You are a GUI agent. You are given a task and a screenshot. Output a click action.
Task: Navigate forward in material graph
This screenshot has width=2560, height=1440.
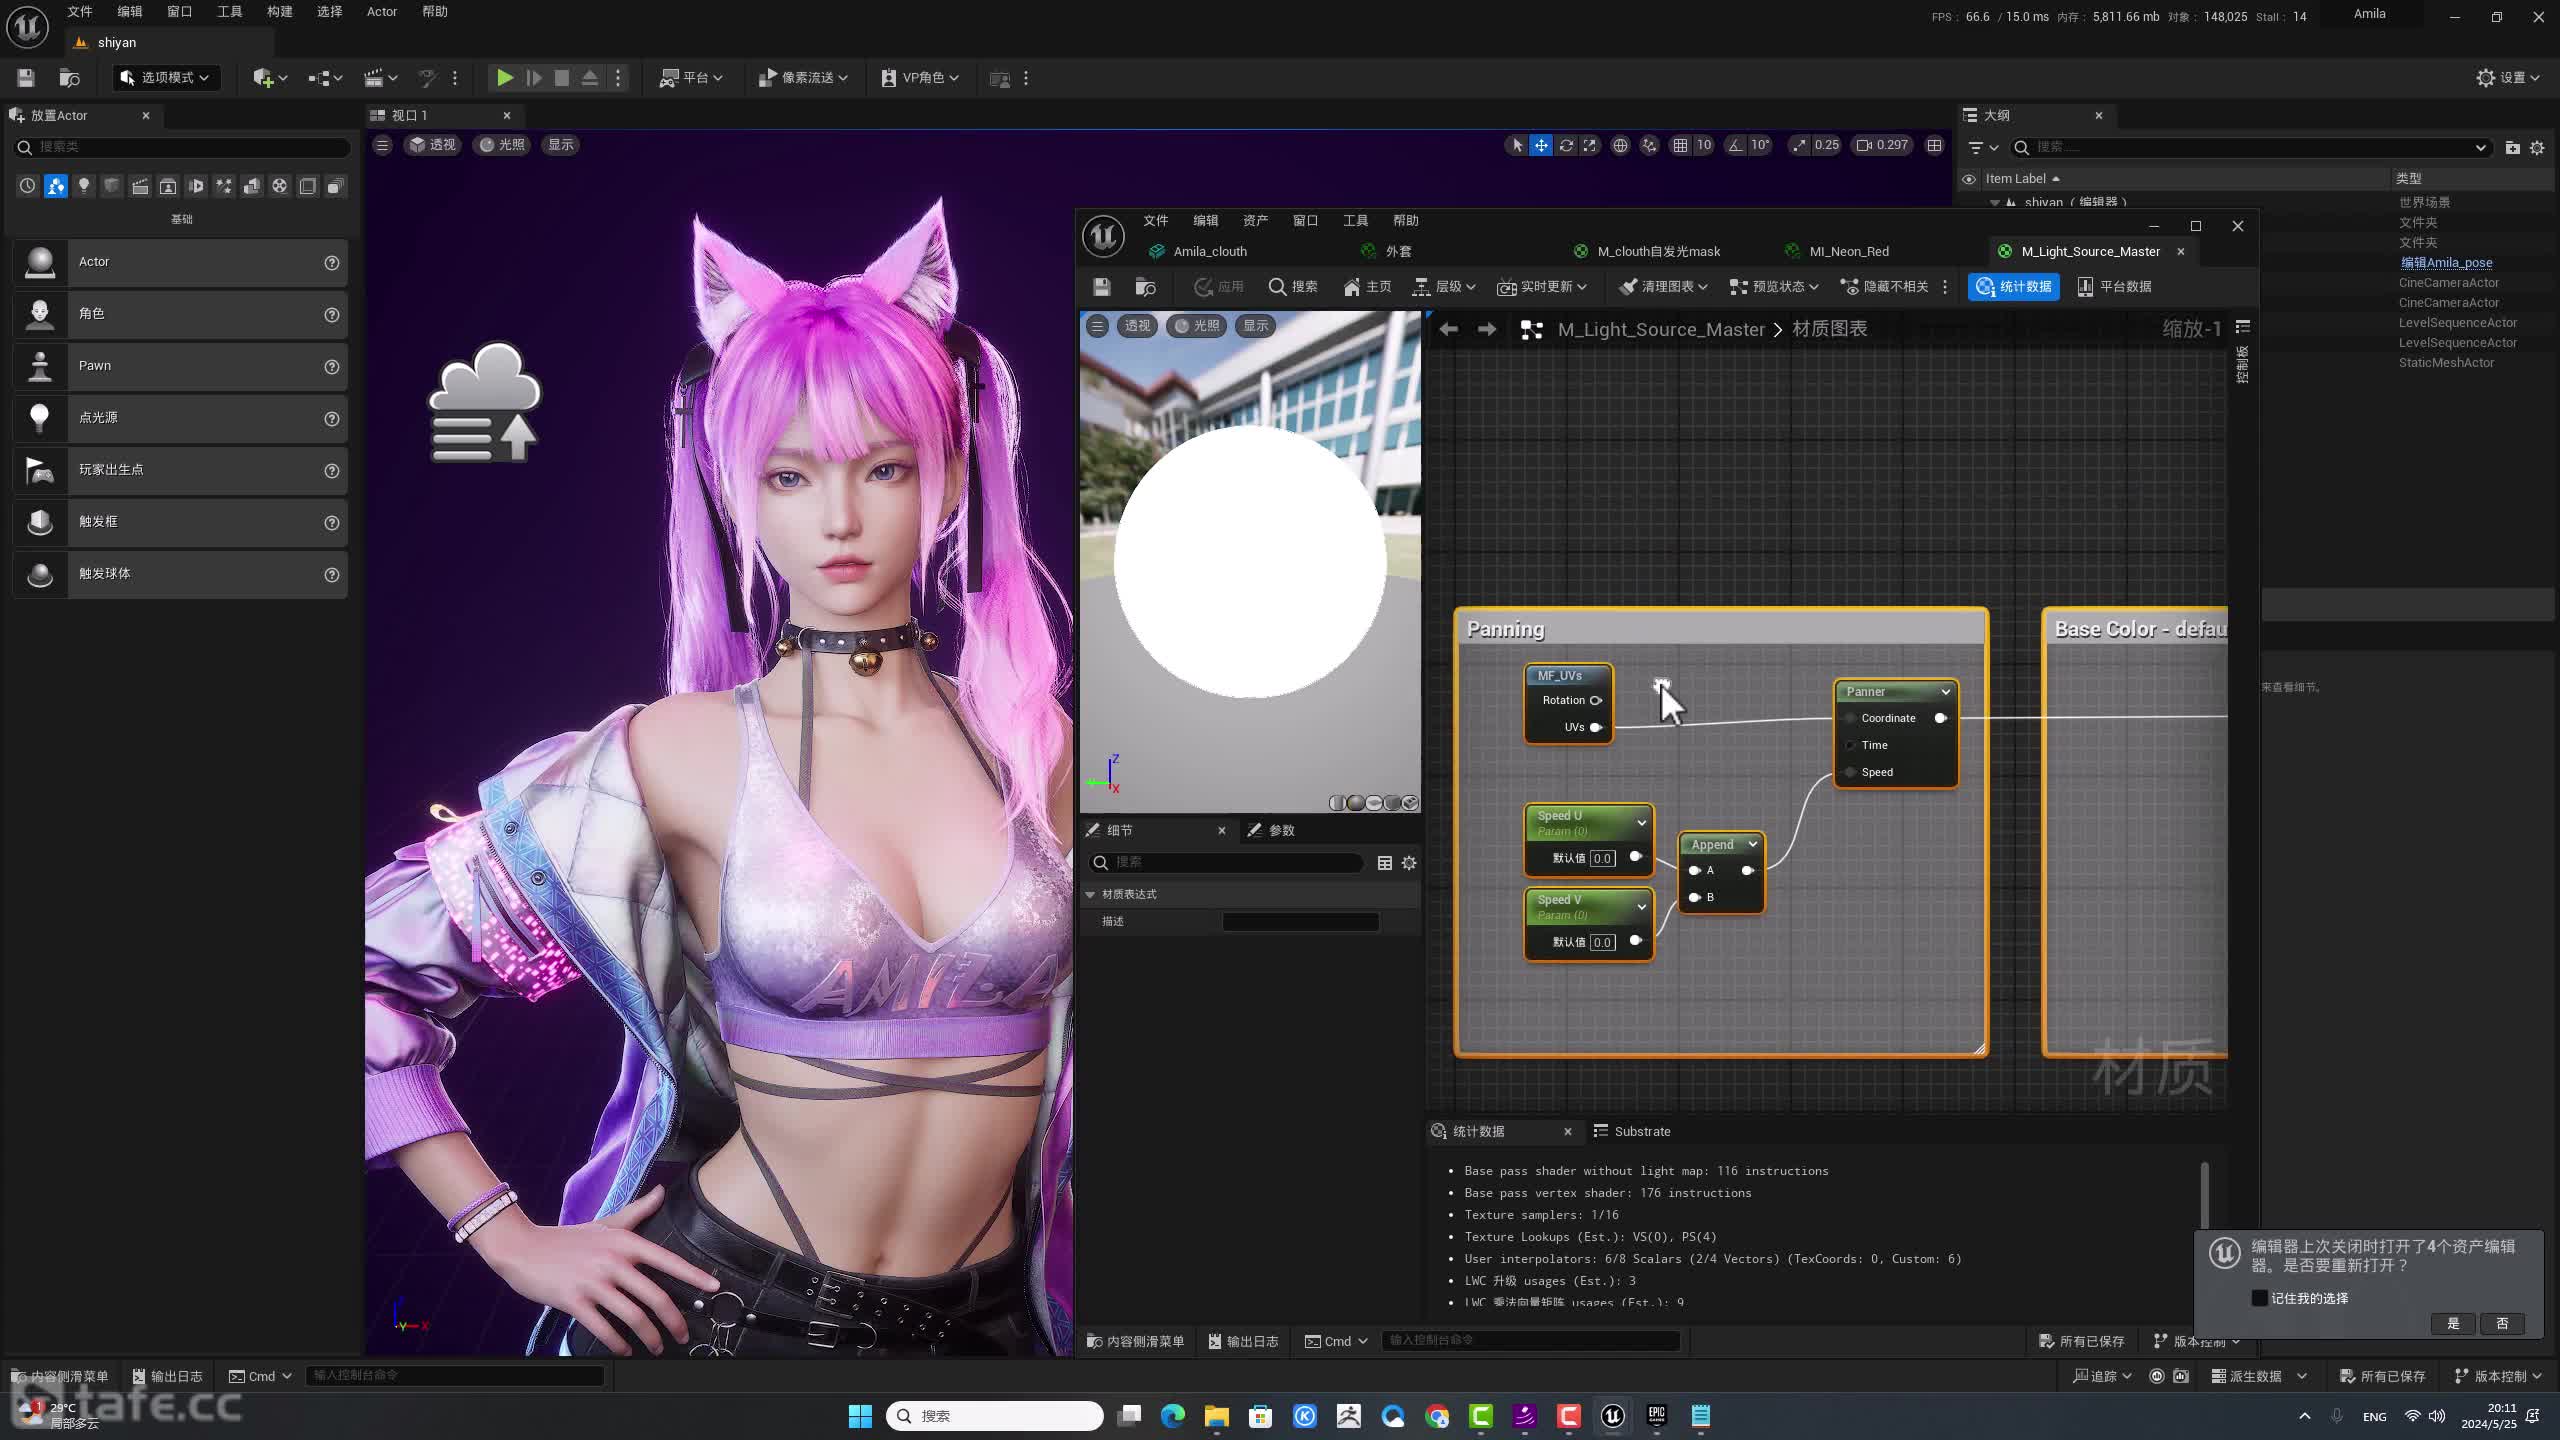[1487, 329]
